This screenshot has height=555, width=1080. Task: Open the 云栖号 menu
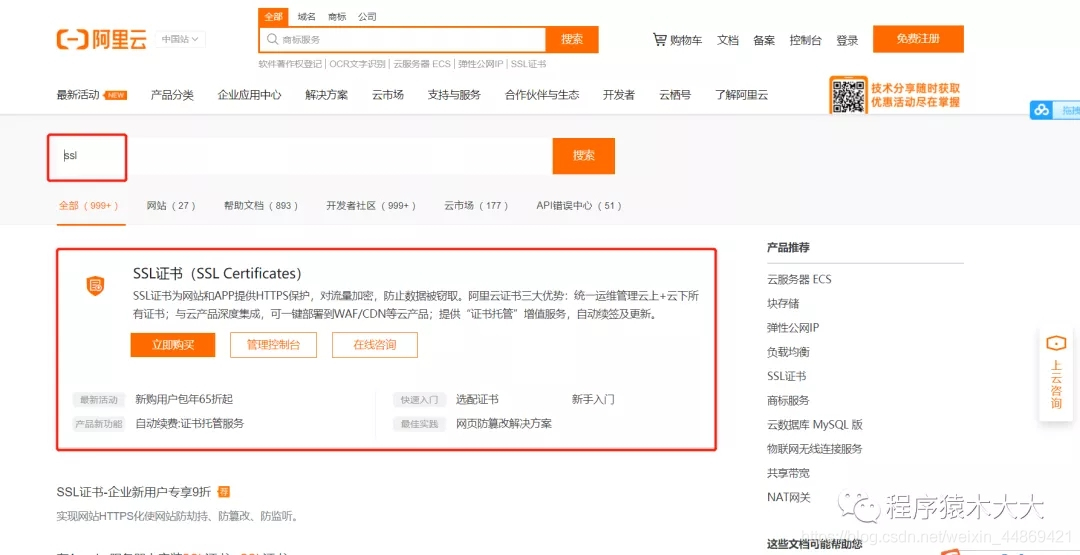tap(675, 95)
